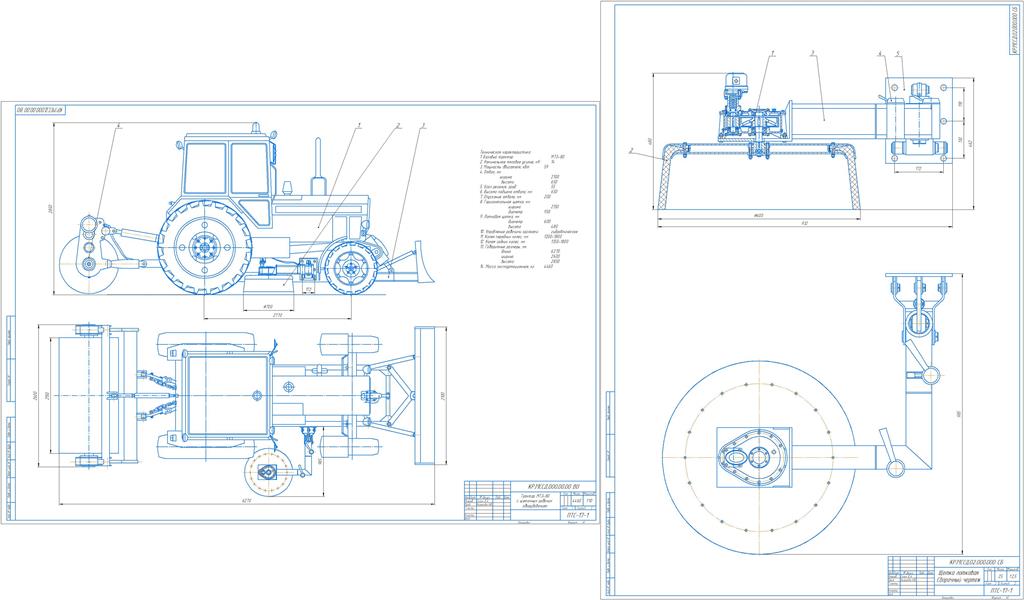This screenshot has height=600, width=1024.
Task: Click "ЛТС-17-1" in the right sheet title block
Action: (1001, 590)
